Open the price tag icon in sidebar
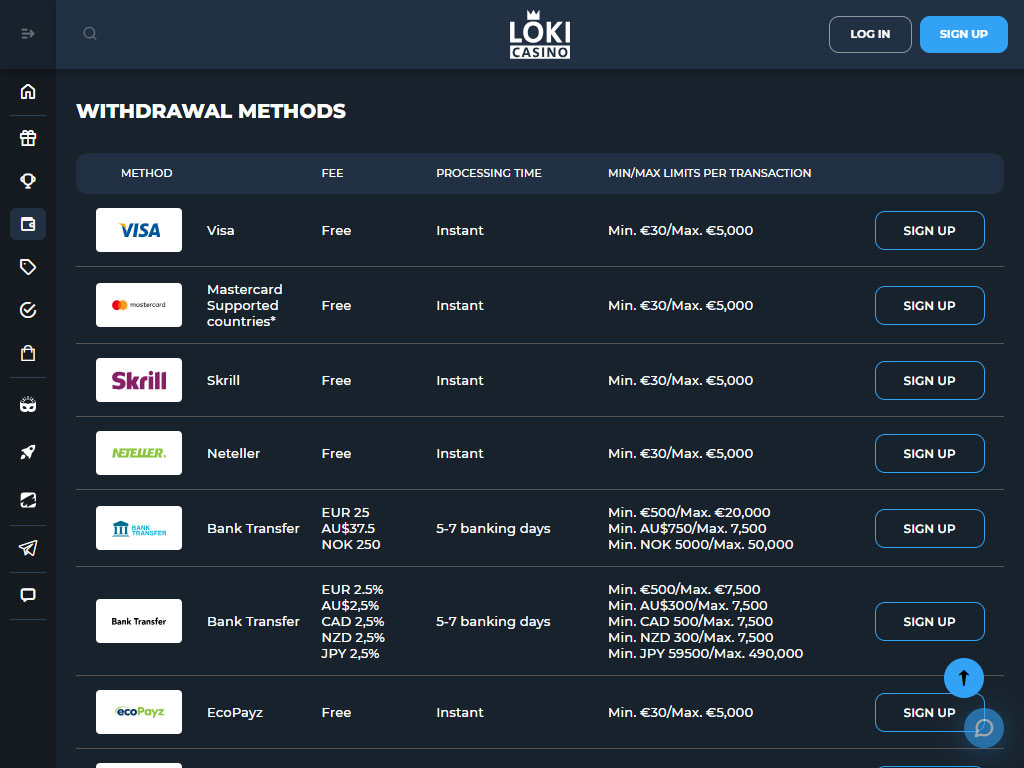This screenshot has height=768, width=1024. pyautogui.click(x=28, y=266)
